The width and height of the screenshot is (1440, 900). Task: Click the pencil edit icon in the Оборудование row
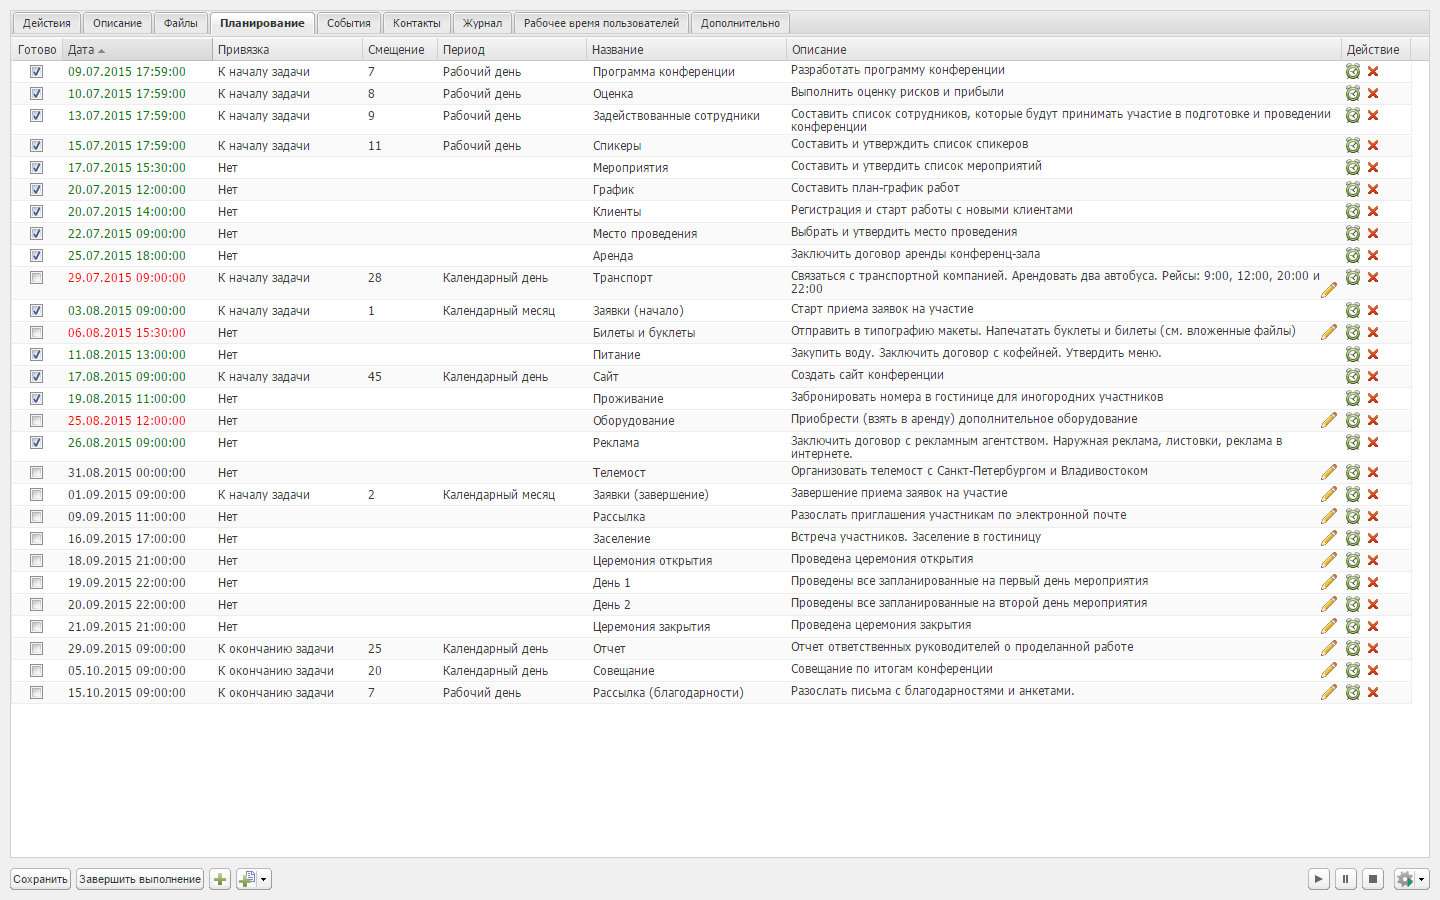pyautogui.click(x=1329, y=420)
